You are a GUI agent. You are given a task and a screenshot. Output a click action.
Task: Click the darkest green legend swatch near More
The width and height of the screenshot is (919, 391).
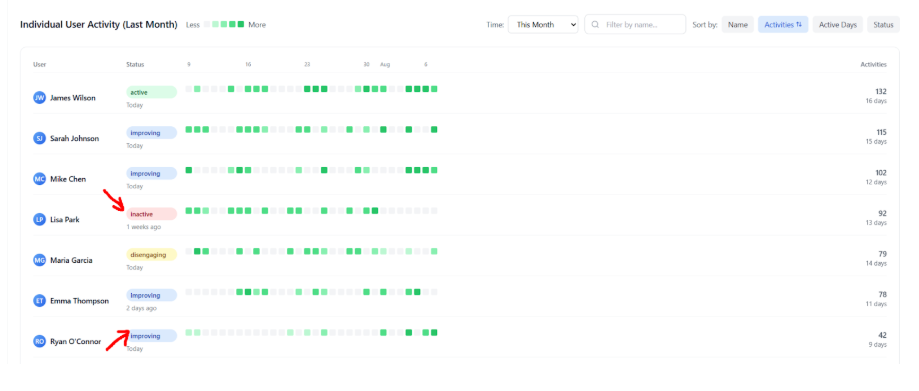(240, 25)
